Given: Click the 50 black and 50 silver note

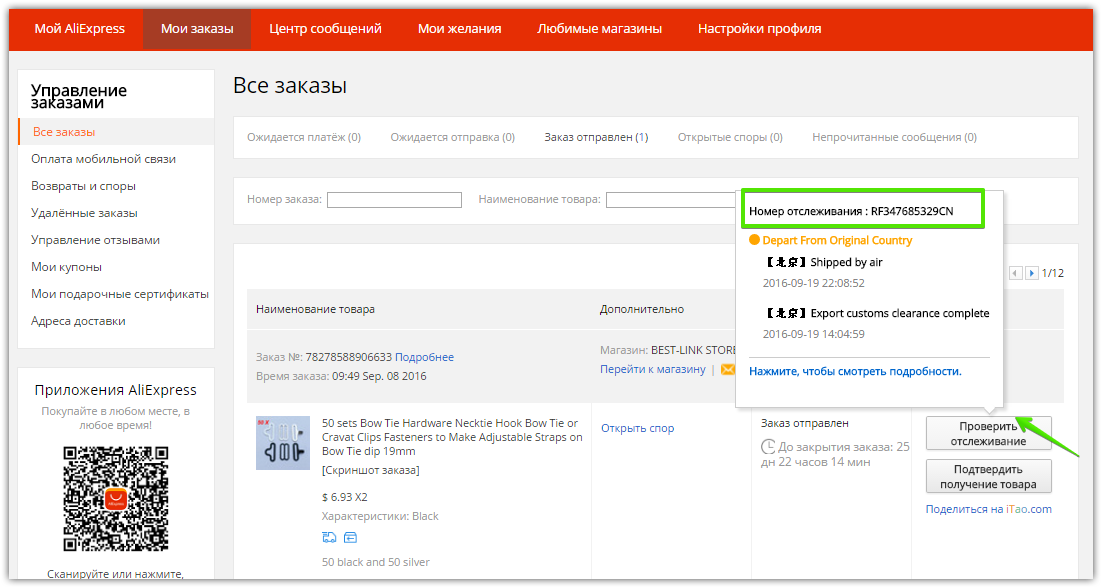Looking at the screenshot, I should [x=375, y=562].
